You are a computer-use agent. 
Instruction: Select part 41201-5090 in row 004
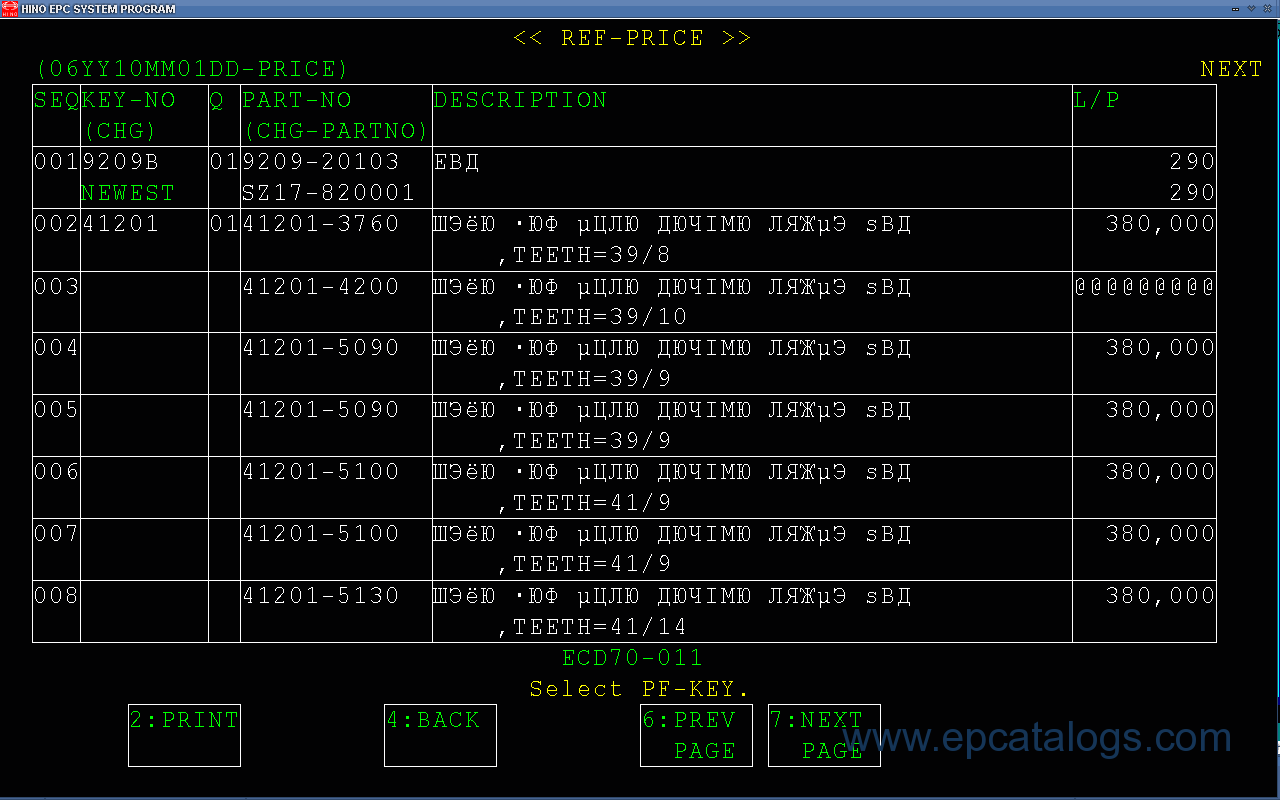pyautogui.click(x=321, y=348)
